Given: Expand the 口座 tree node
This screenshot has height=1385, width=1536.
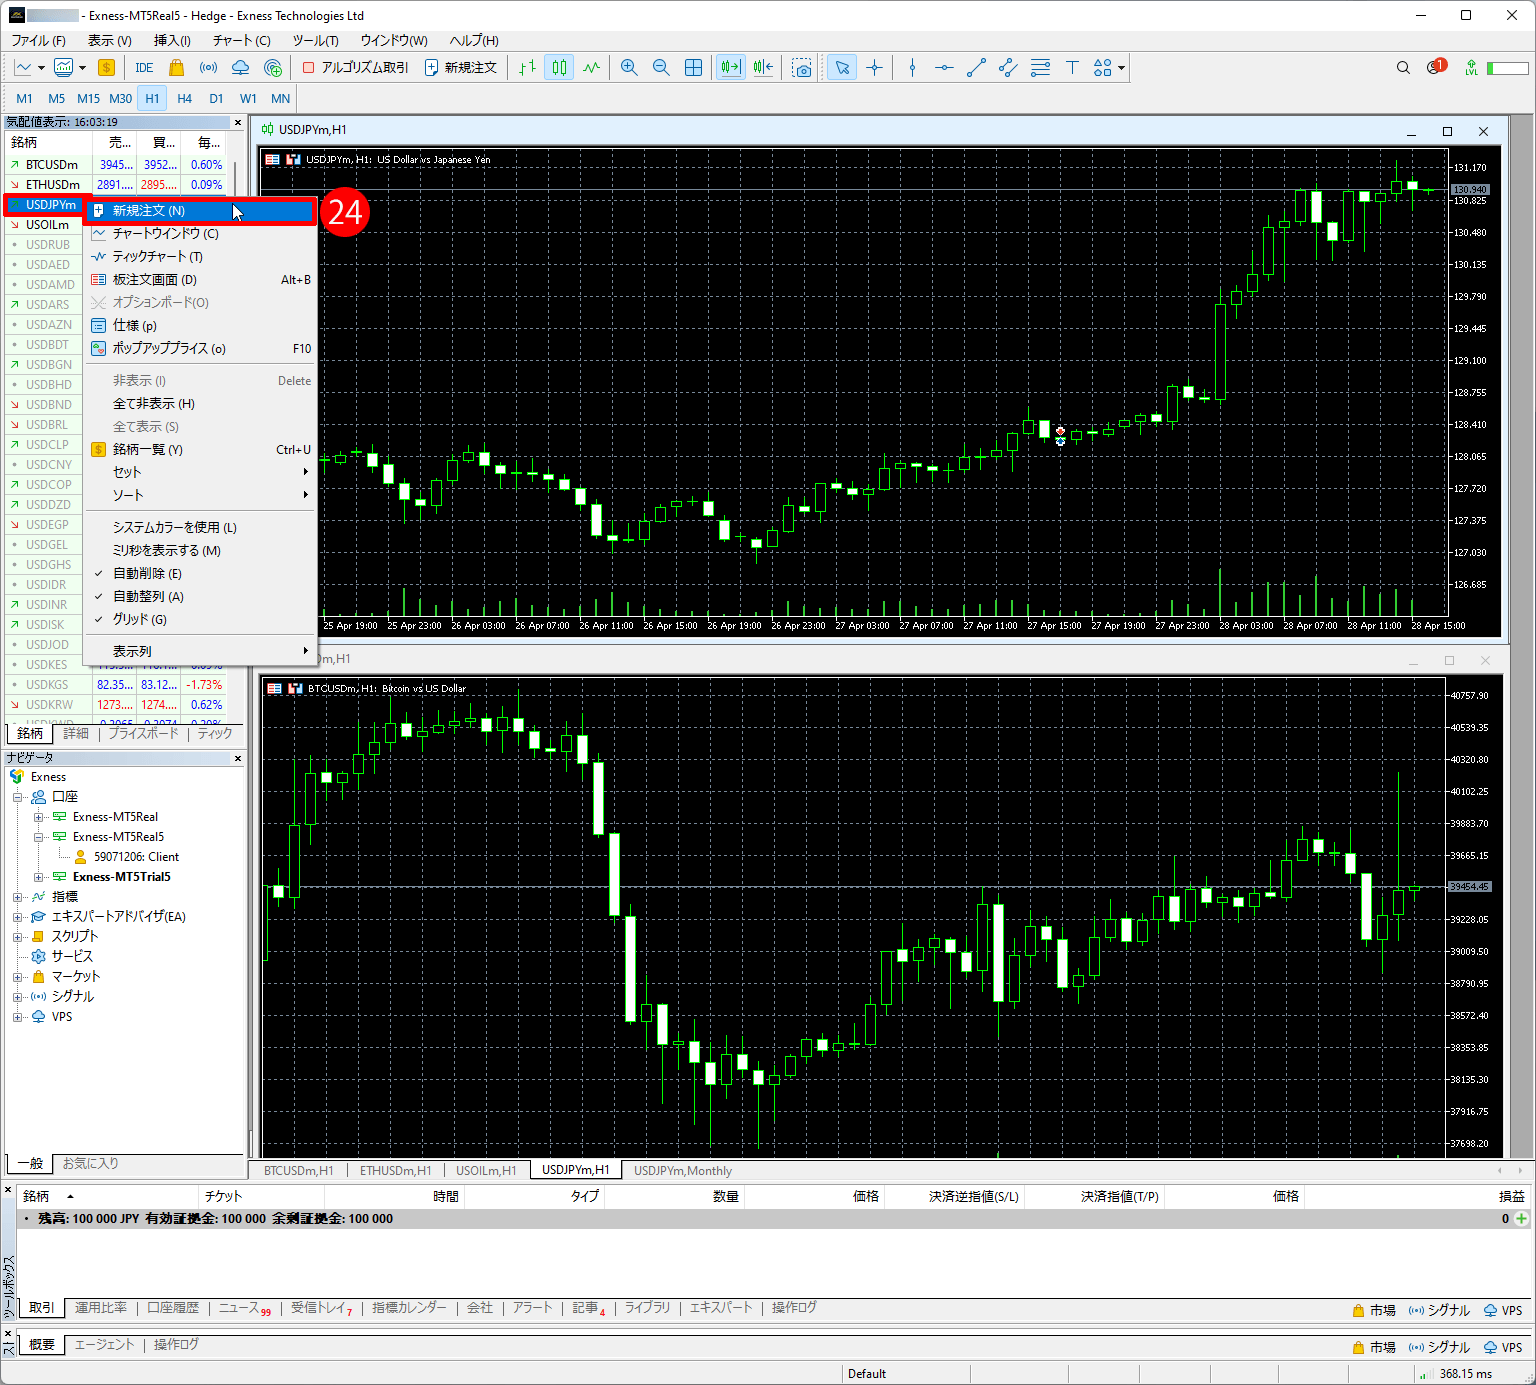Looking at the screenshot, I should (x=18, y=797).
